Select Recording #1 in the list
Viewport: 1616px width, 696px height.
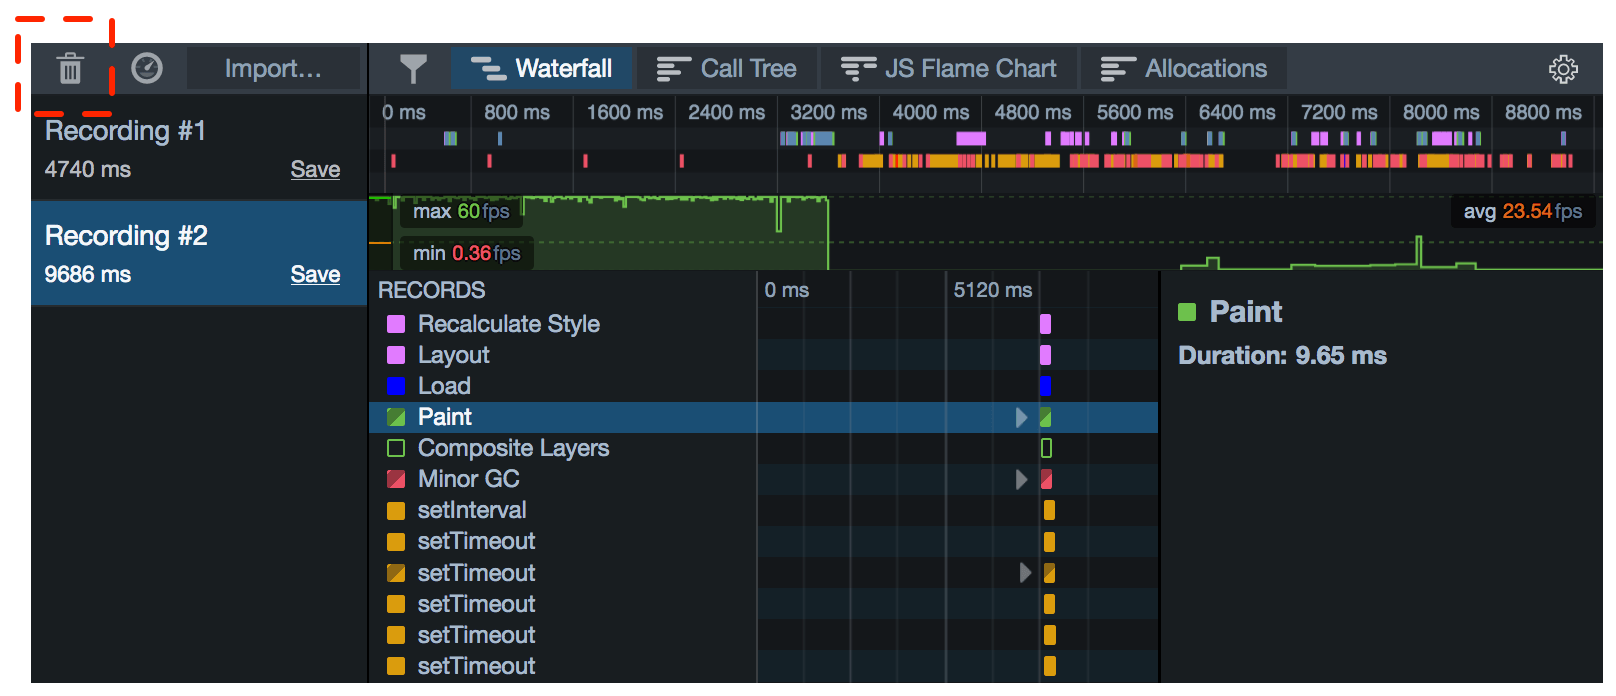pos(125,132)
